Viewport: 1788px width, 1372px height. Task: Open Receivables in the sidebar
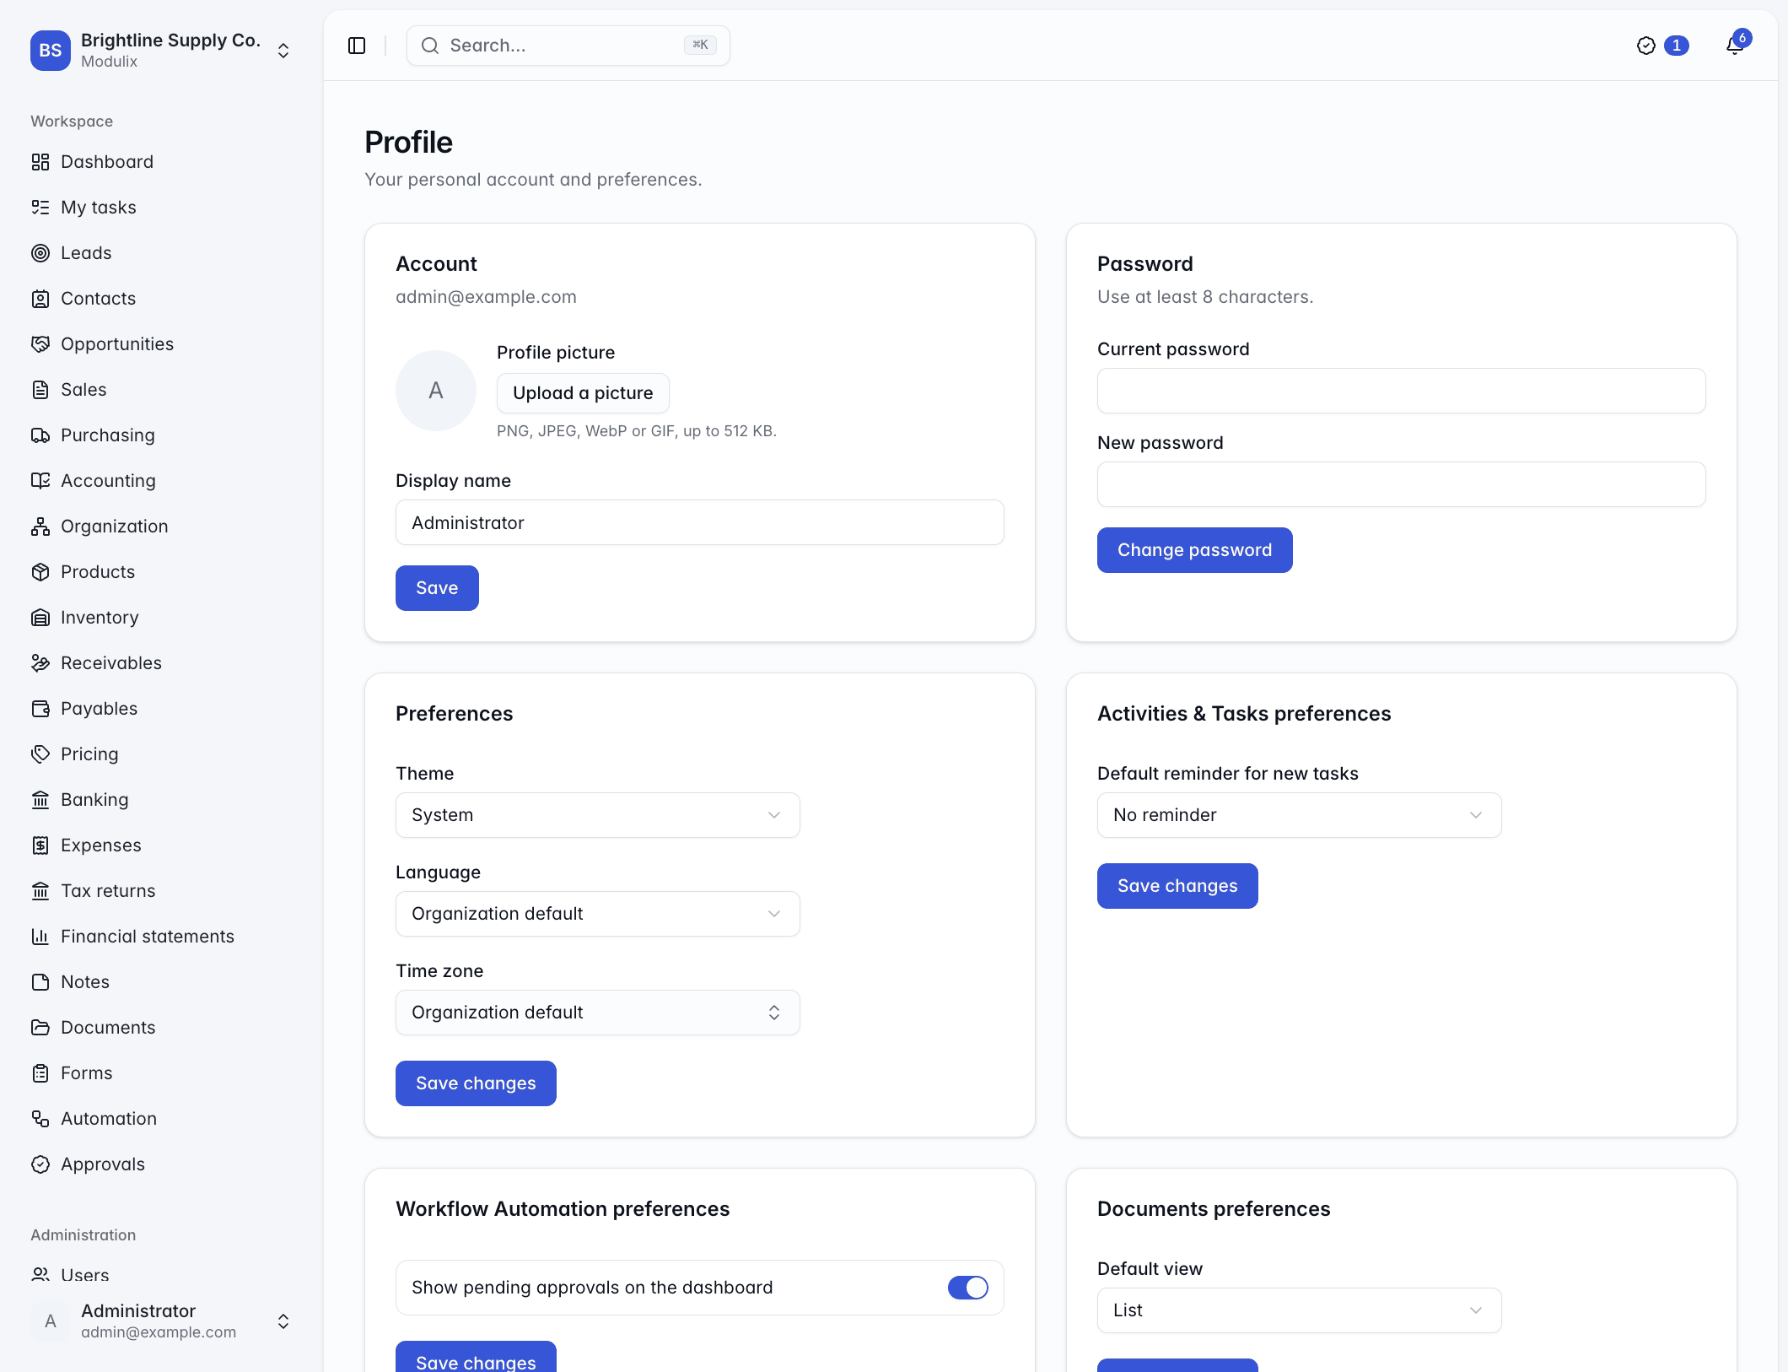[161, 663]
